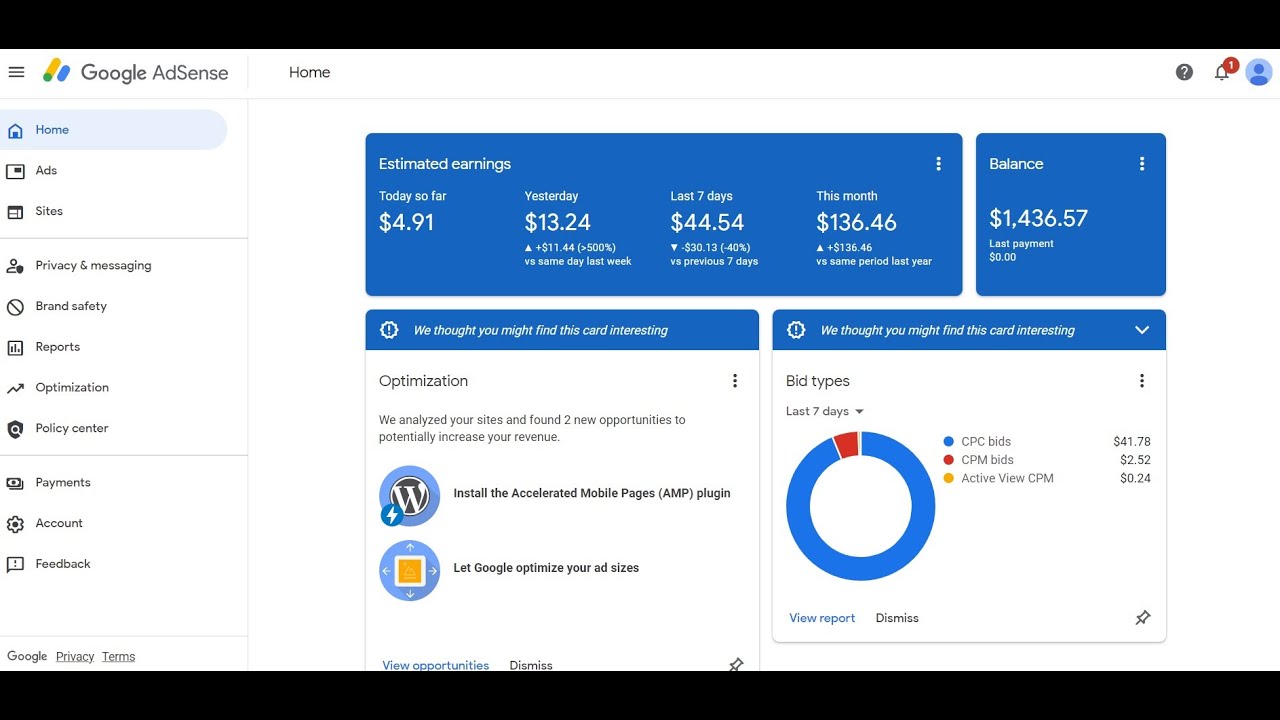Click the Reports chart icon
Image resolution: width=1280 pixels, height=720 pixels.
click(x=15, y=348)
